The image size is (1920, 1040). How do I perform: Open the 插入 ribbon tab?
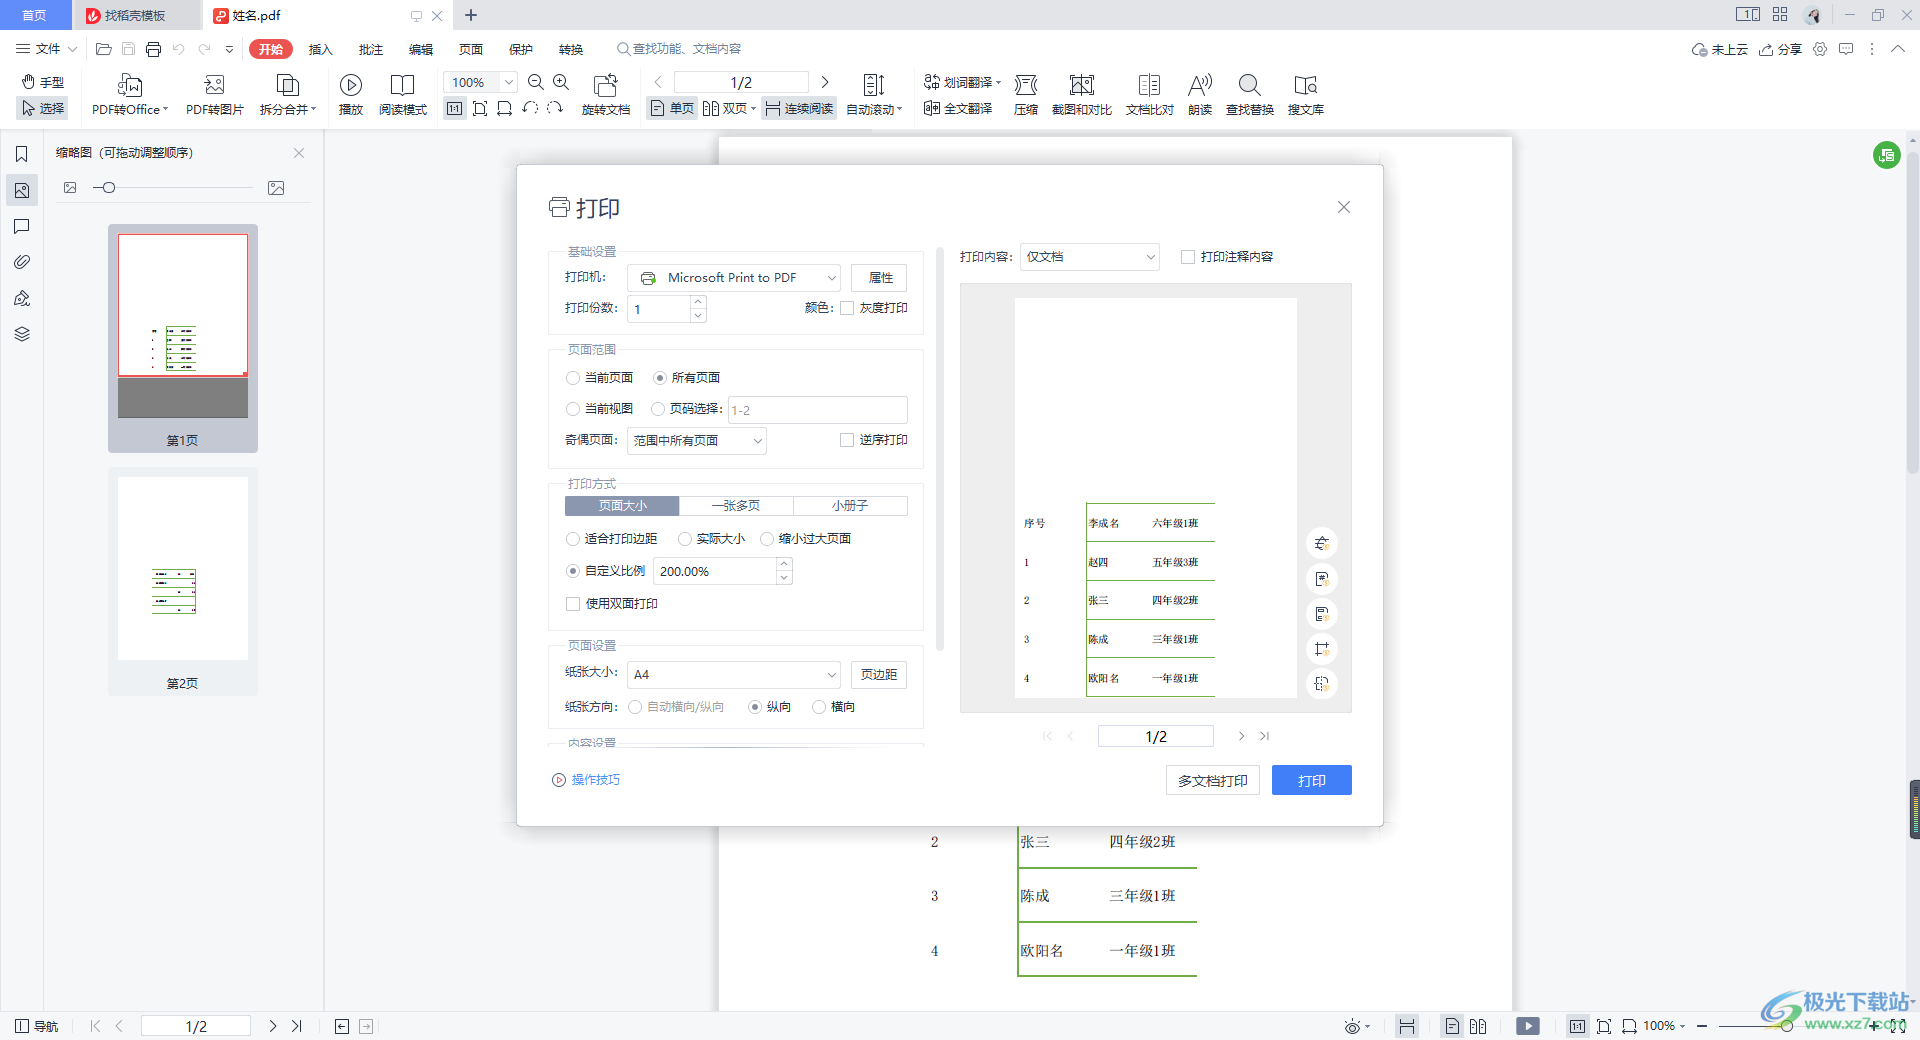(x=320, y=49)
